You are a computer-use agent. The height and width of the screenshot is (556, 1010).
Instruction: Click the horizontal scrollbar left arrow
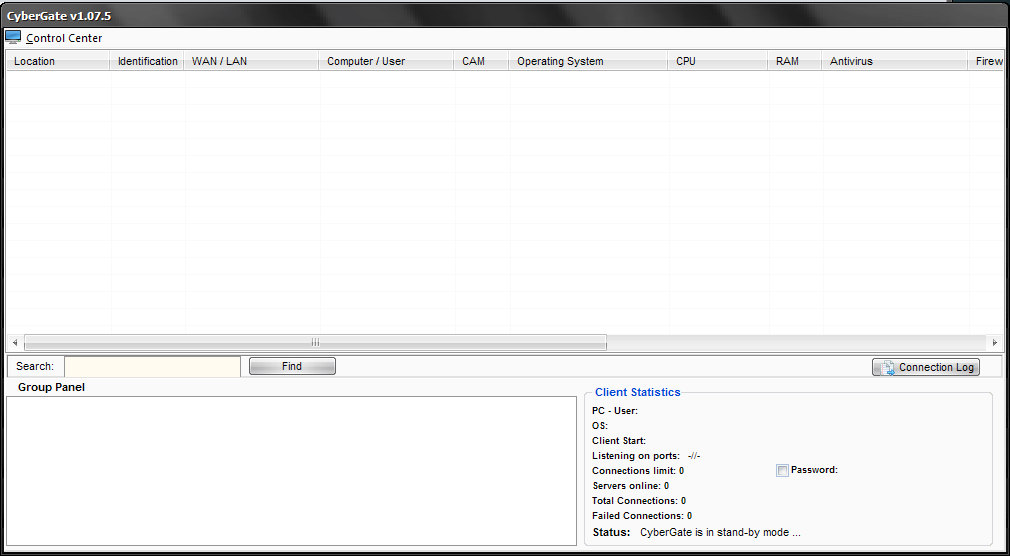click(x=15, y=342)
